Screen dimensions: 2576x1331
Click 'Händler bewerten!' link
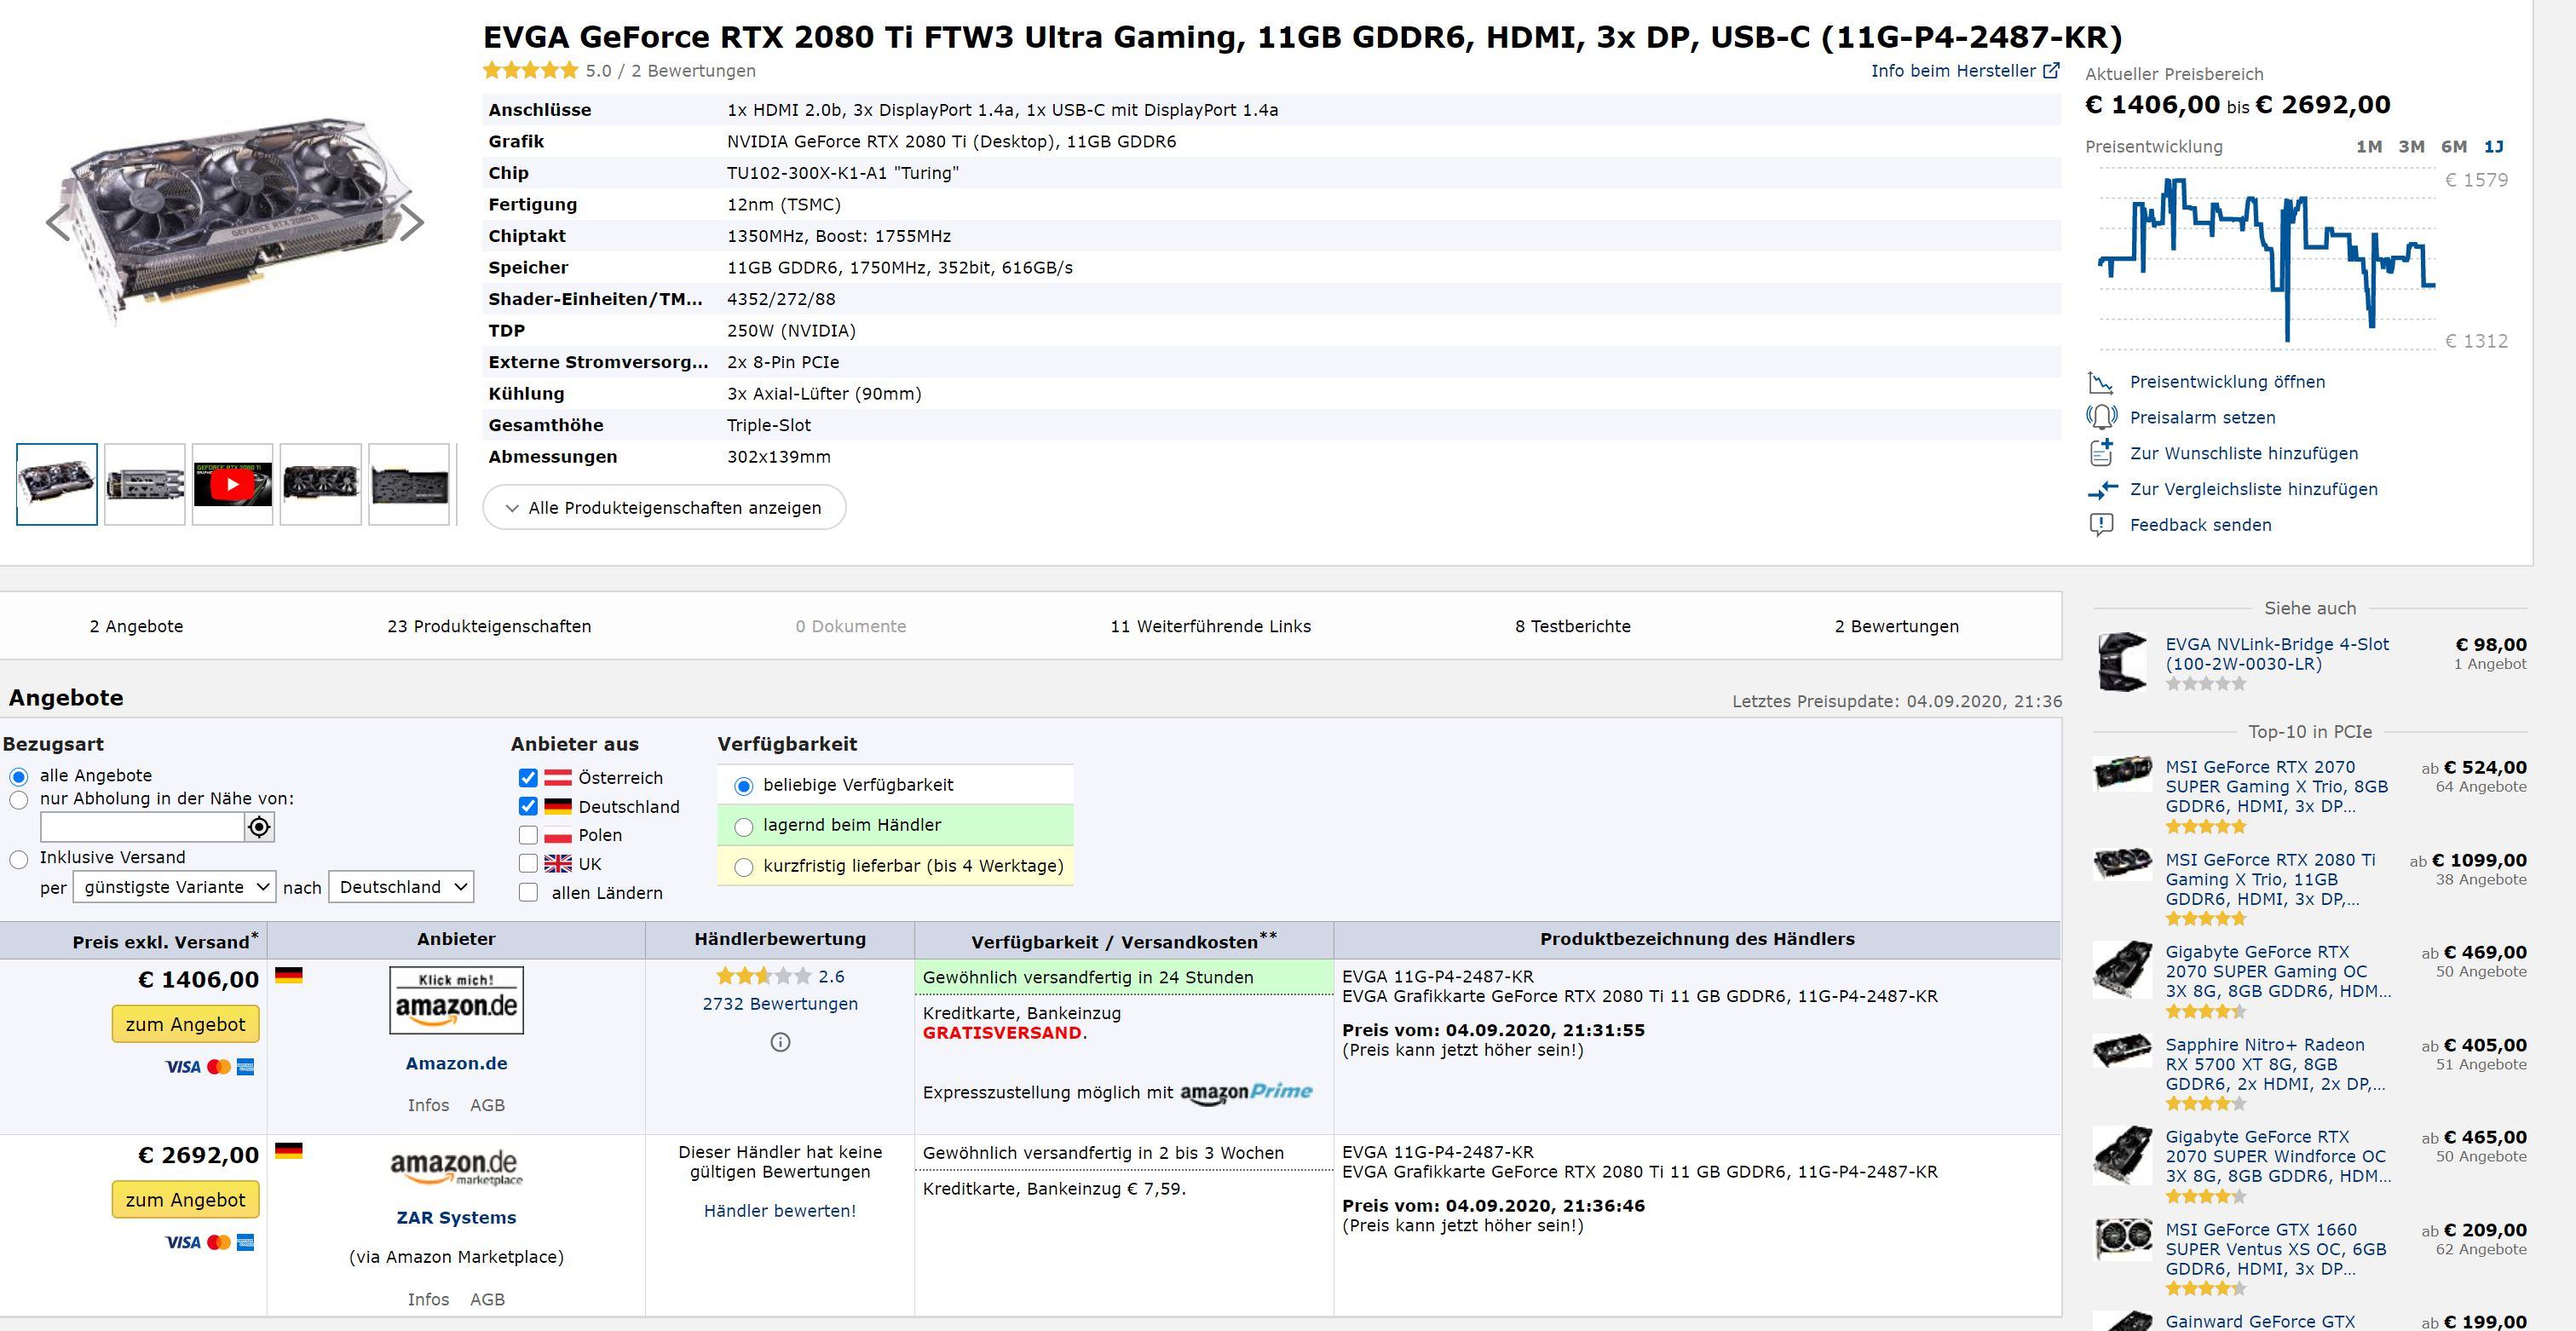coord(780,1211)
